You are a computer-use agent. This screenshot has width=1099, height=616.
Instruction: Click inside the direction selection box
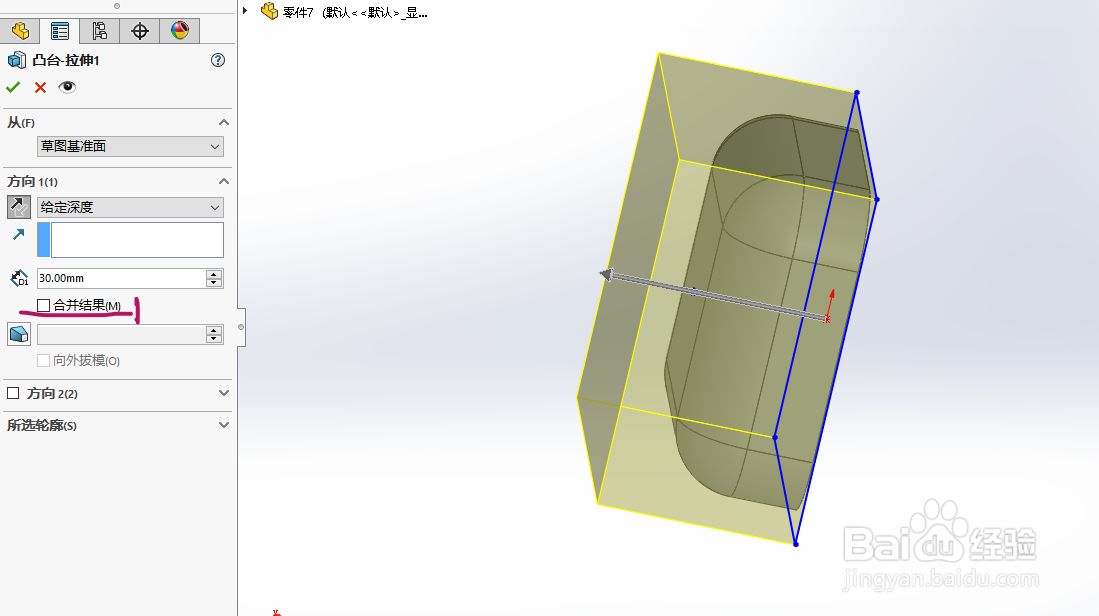(x=135, y=240)
